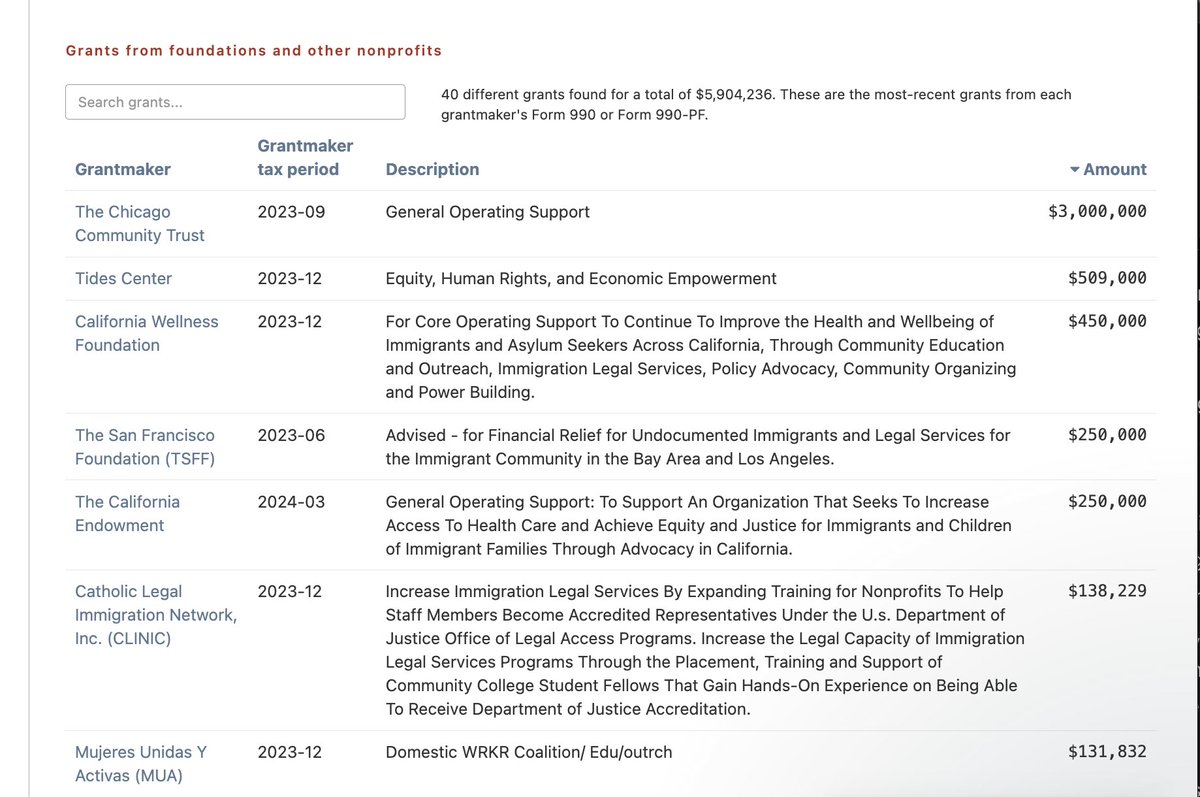Open the Tides Center grantmaker link
Screen dimensions: 1200x797
[x=123, y=278]
